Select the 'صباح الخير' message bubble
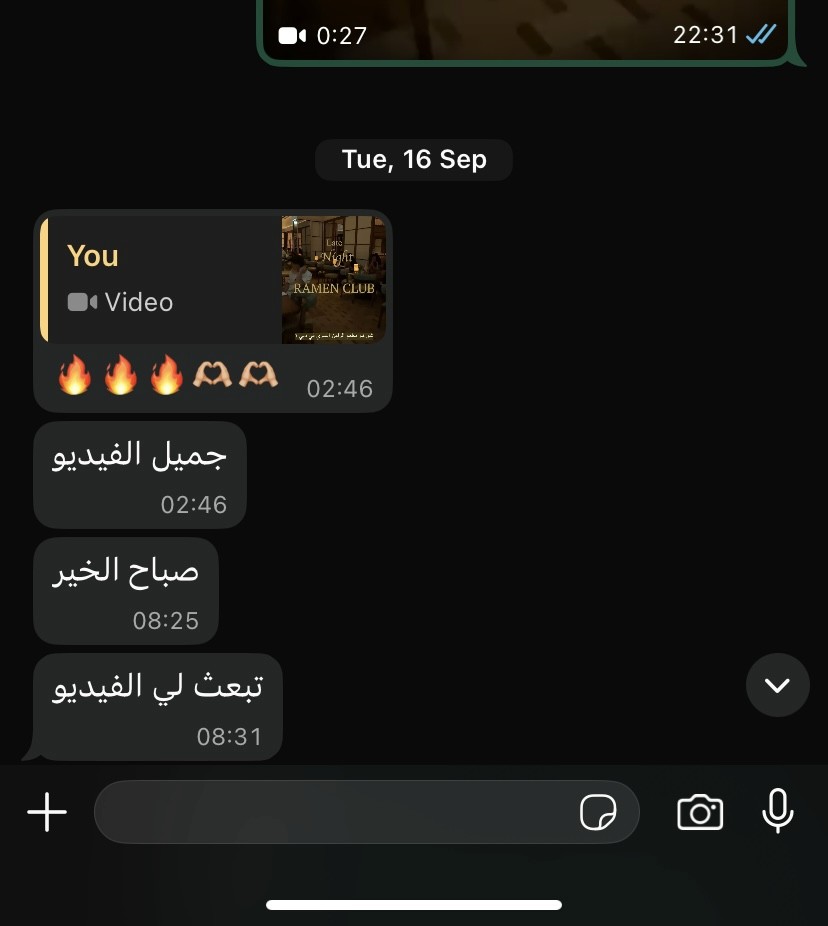828x926 pixels. (x=126, y=591)
